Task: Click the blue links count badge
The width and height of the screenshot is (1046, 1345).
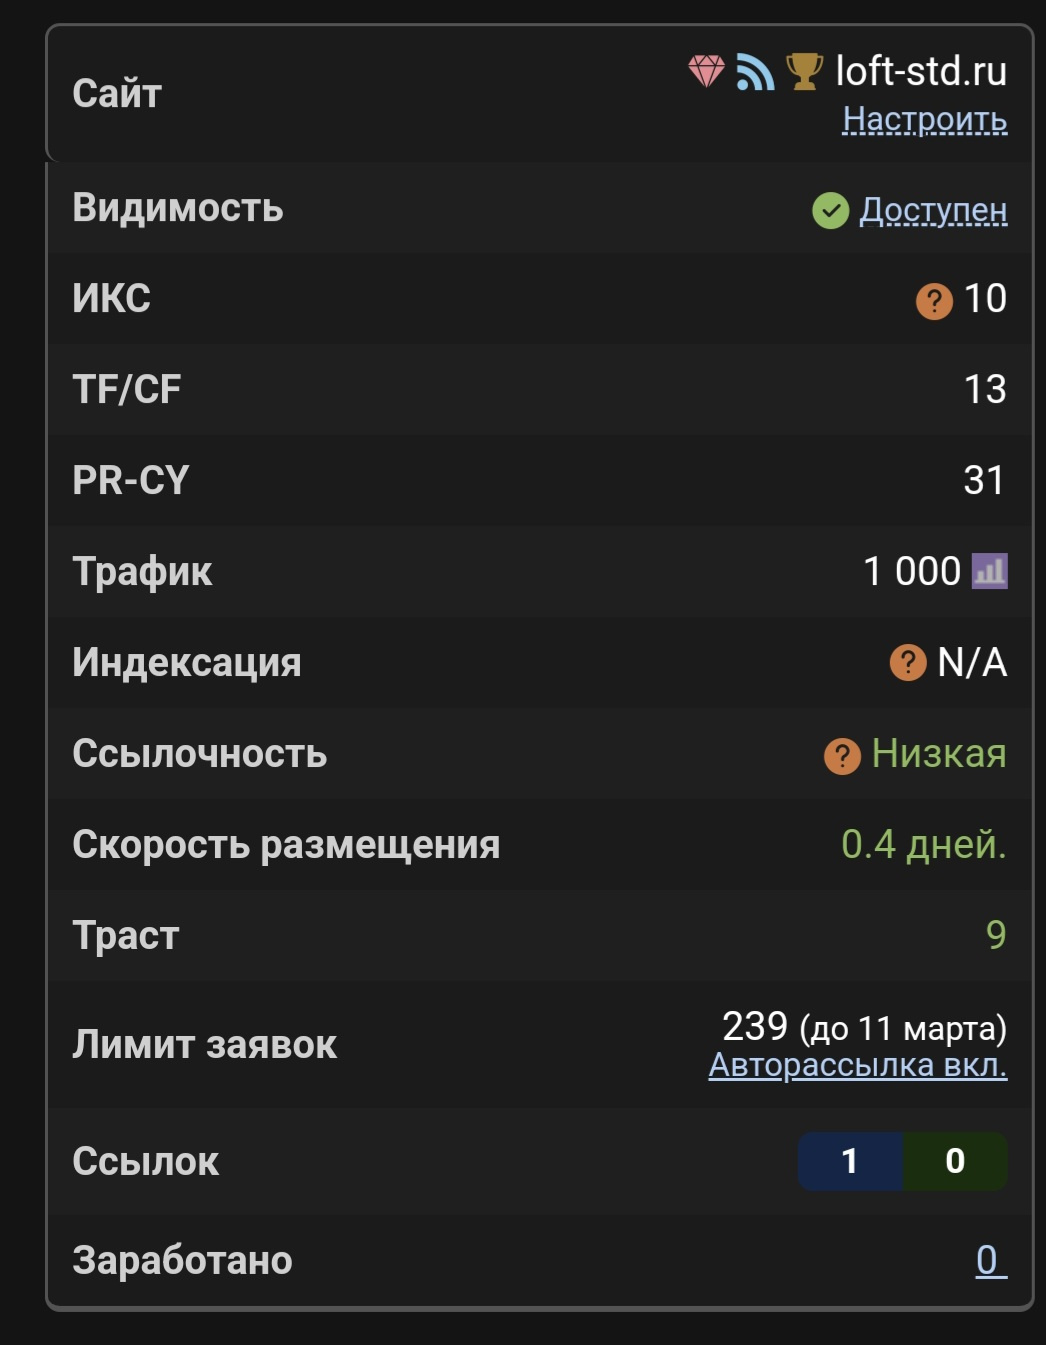Action: coord(850,1161)
